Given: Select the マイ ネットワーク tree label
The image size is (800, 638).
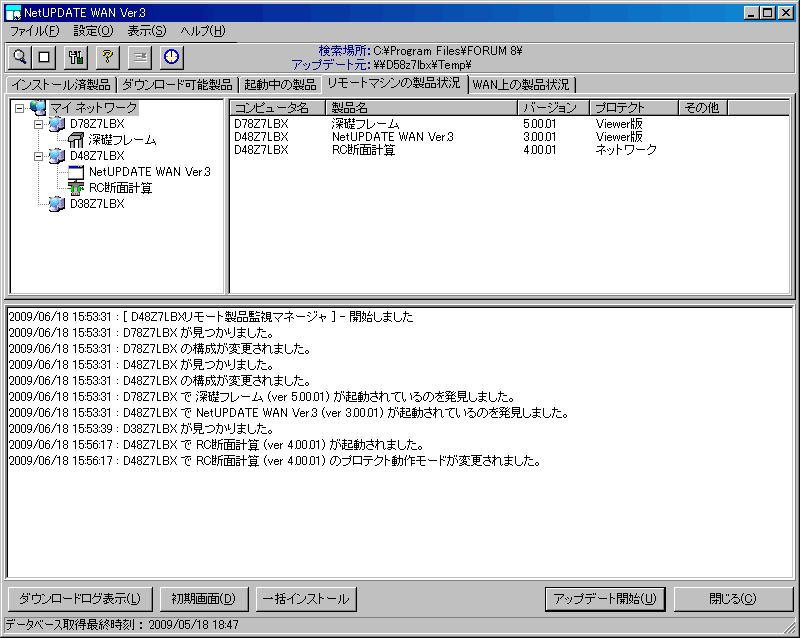Looking at the screenshot, I should (93, 108).
